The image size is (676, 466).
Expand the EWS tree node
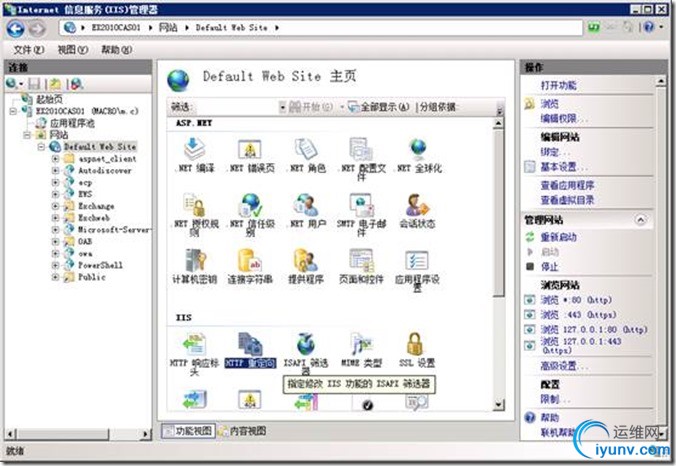(x=55, y=194)
